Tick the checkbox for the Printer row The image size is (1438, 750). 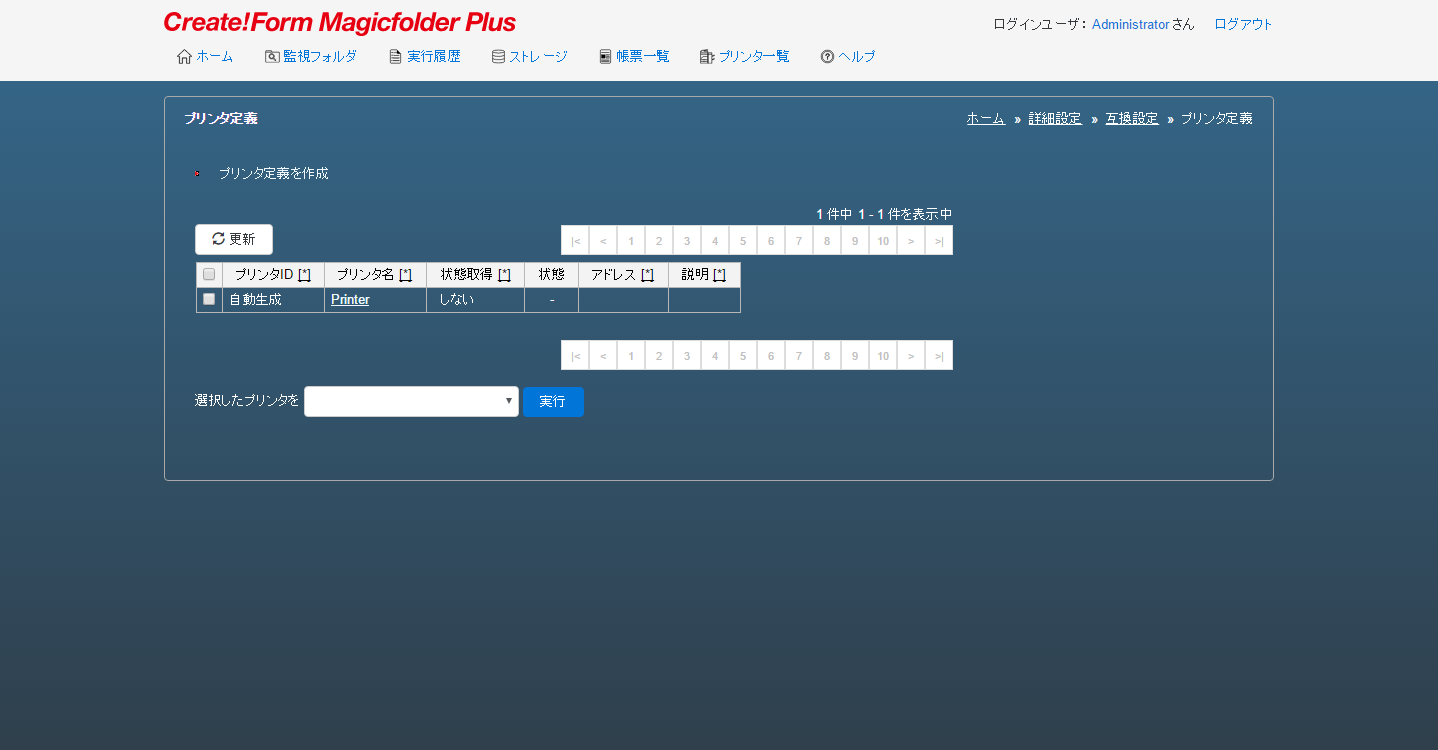pos(209,299)
